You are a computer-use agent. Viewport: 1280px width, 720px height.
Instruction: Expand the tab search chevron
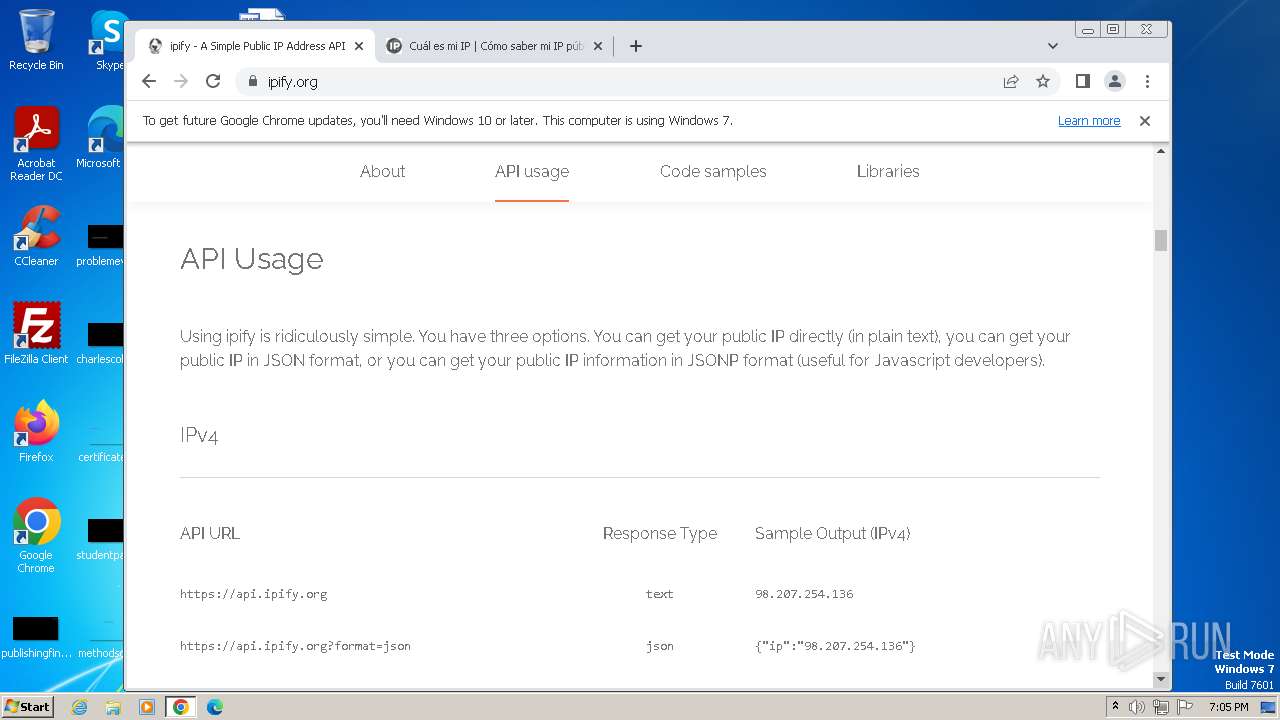click(x=1053, y=46)
